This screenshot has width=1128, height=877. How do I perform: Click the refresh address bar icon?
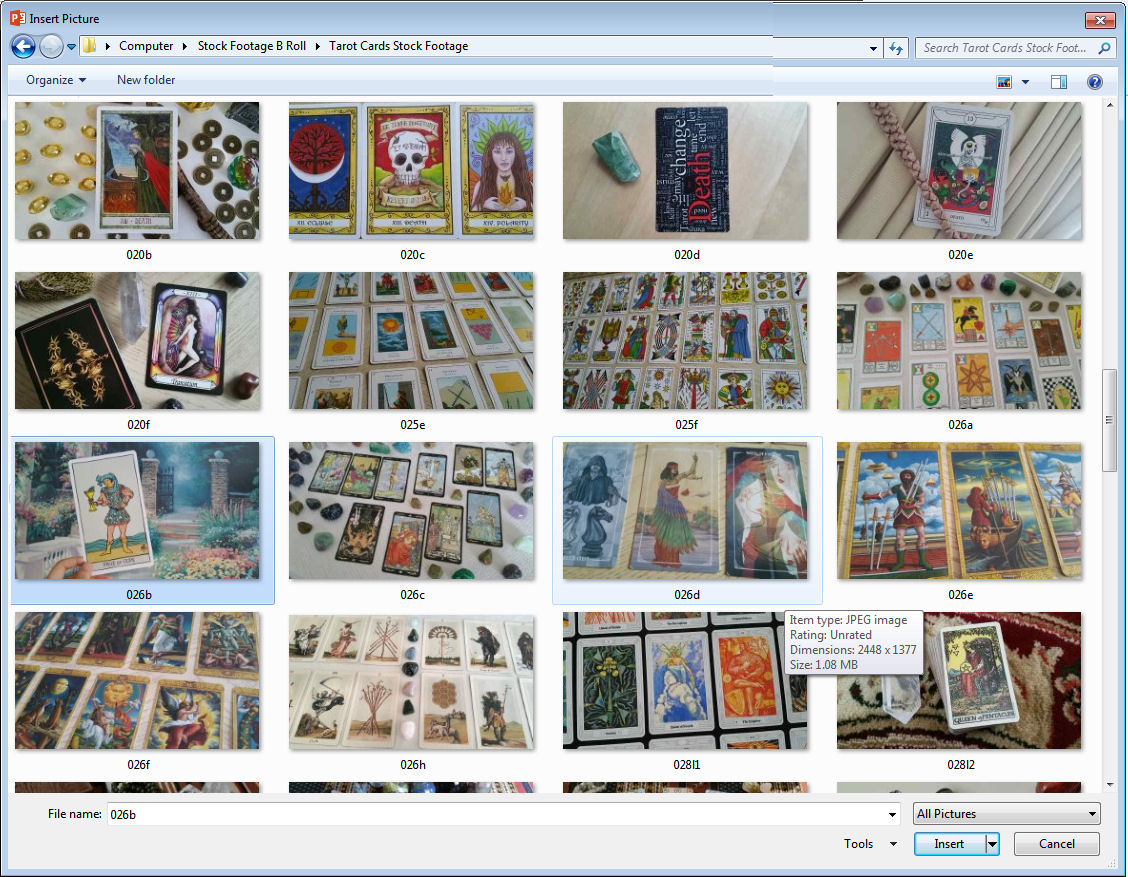click(896, 47)
